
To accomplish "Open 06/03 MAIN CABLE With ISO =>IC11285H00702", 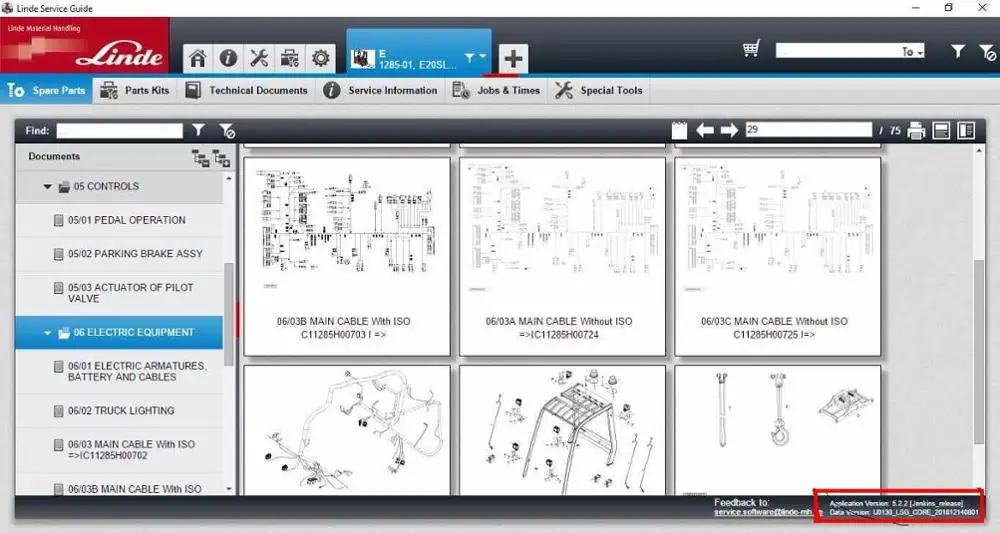I will [x=119, y=450].
